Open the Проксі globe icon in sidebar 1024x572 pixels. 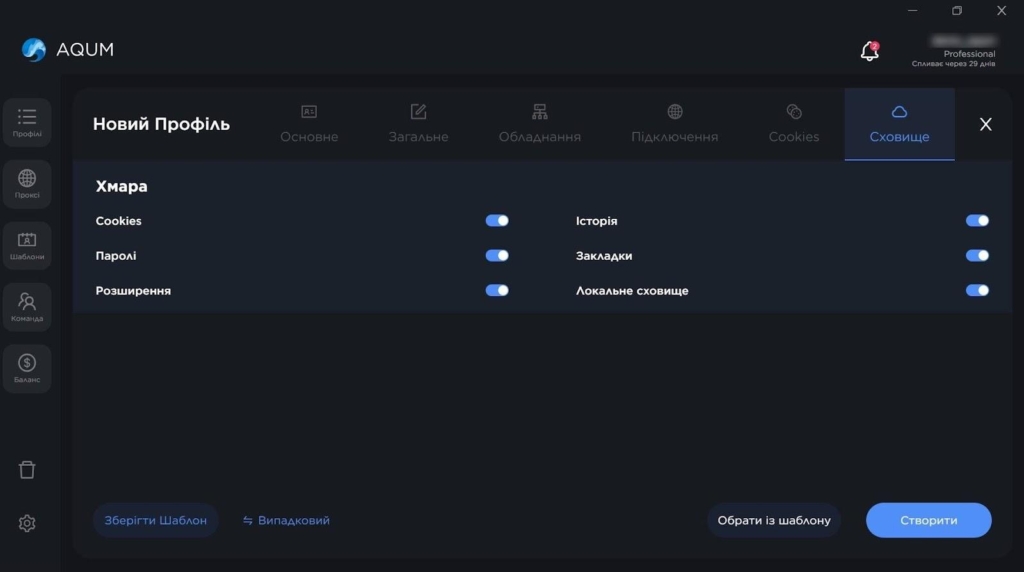[27, 184]
